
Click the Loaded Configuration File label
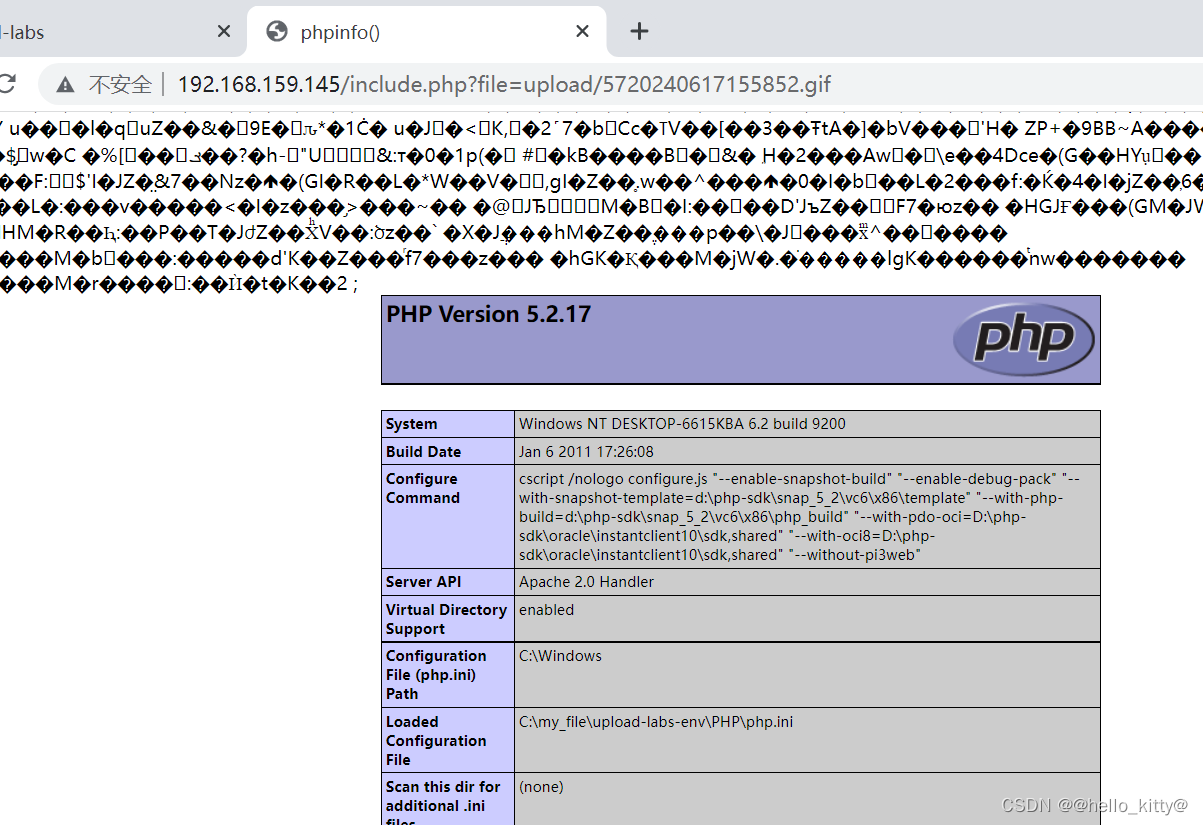pyautogui.click(x=436, y=741)
